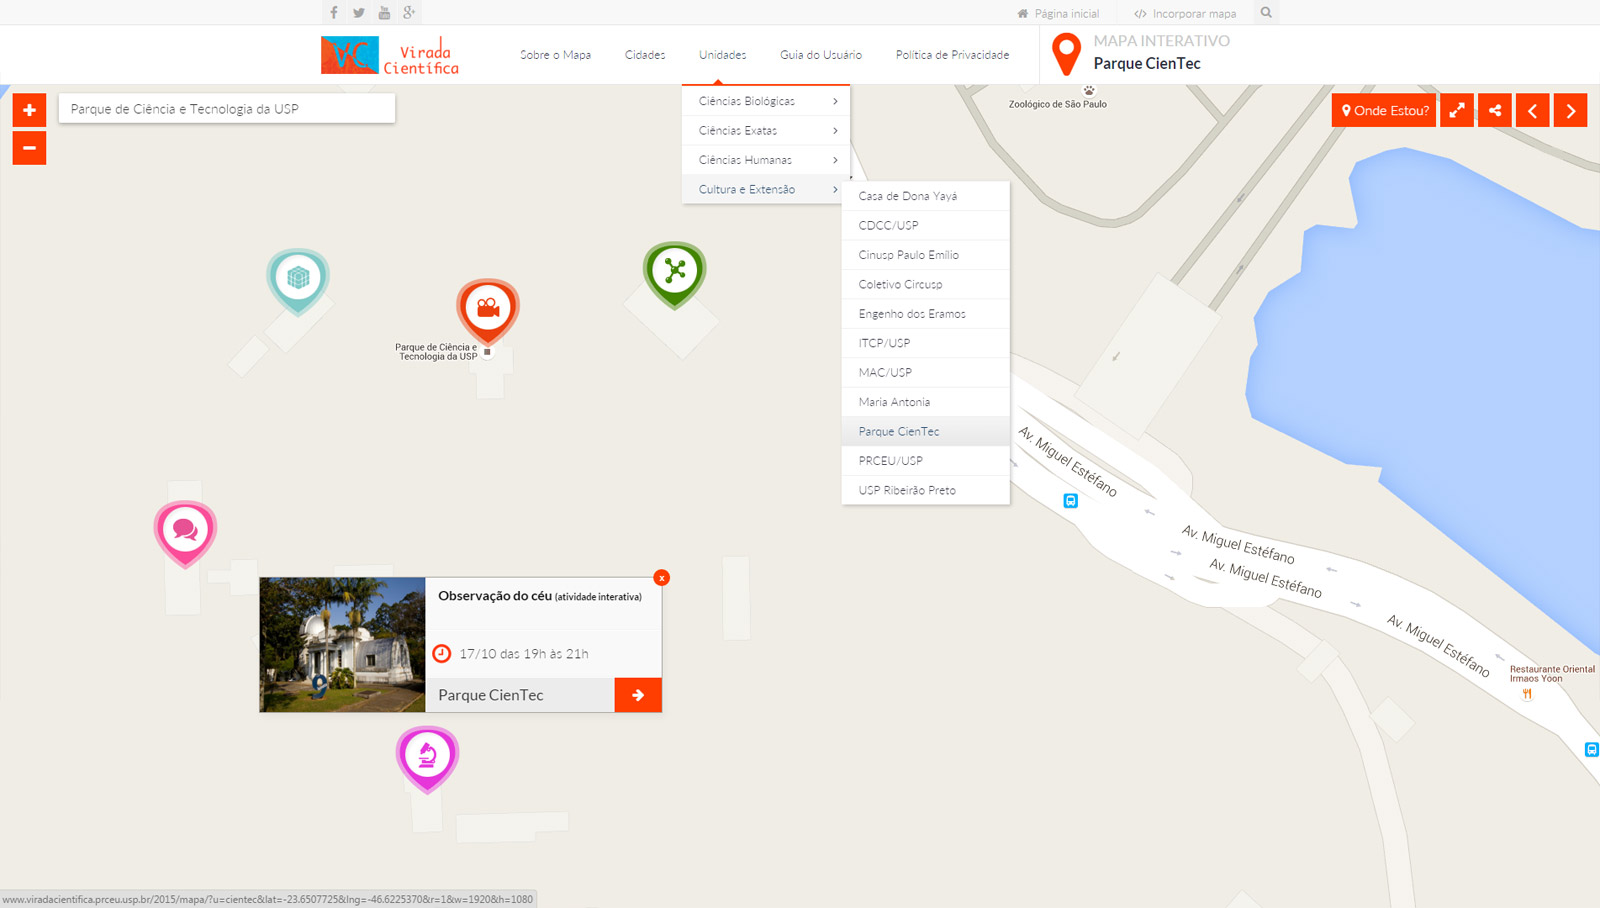Image resolution: width=1600 pixels, height=908 pixels.
Task: Open the Cidades menu
Action: point(645,55)
